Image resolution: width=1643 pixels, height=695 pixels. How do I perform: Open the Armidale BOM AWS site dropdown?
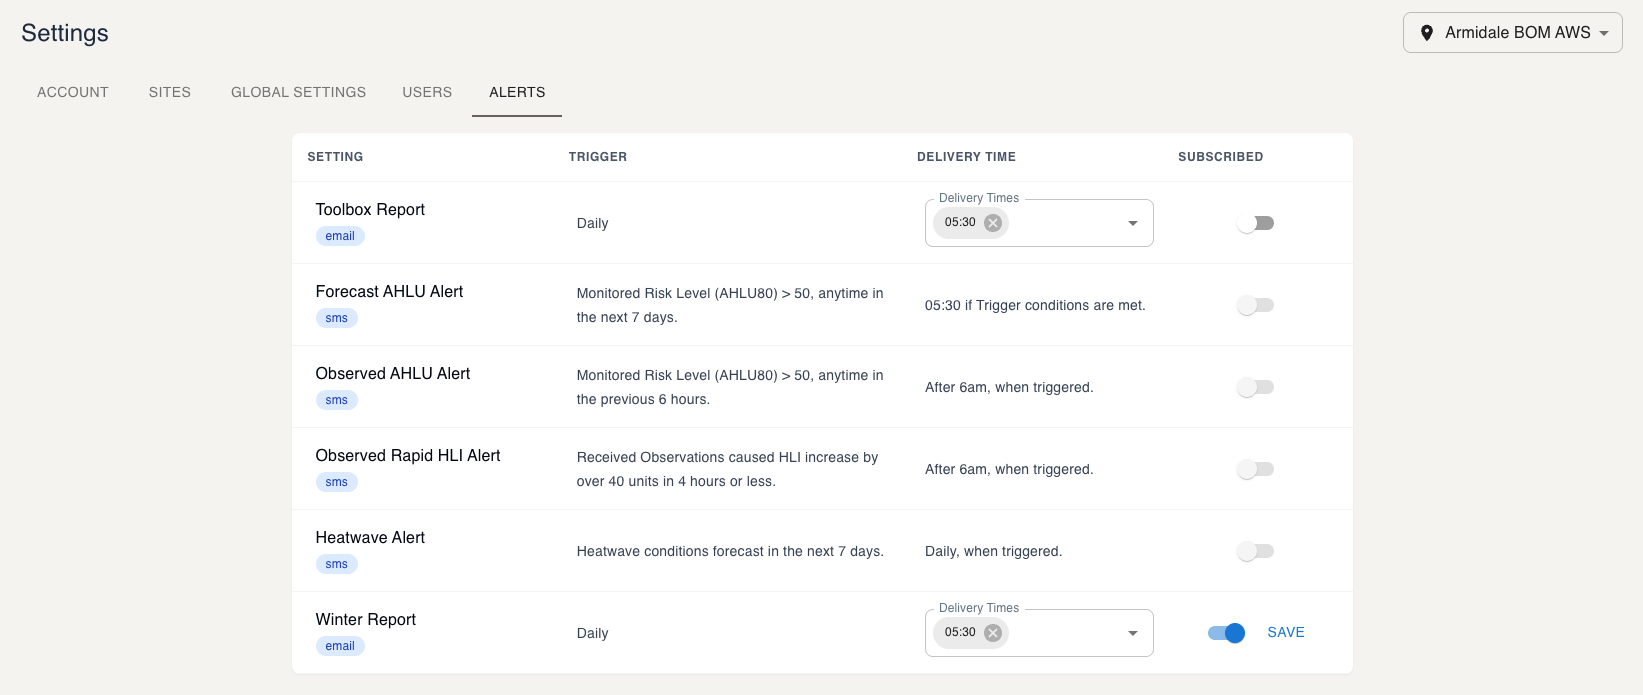[1512, 33]
